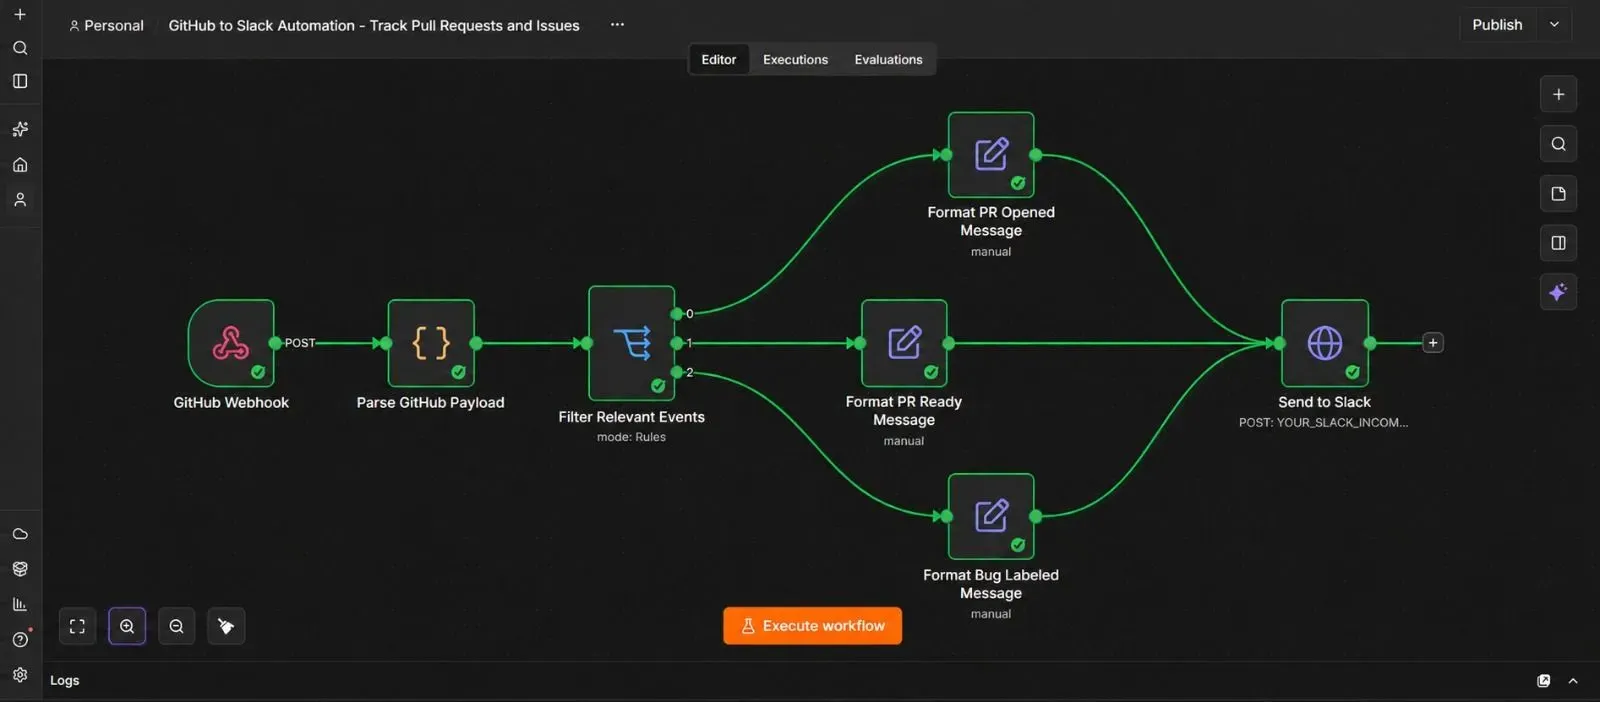Zoom in on the canvas
1600x702 pixels.
click(127, 627)
